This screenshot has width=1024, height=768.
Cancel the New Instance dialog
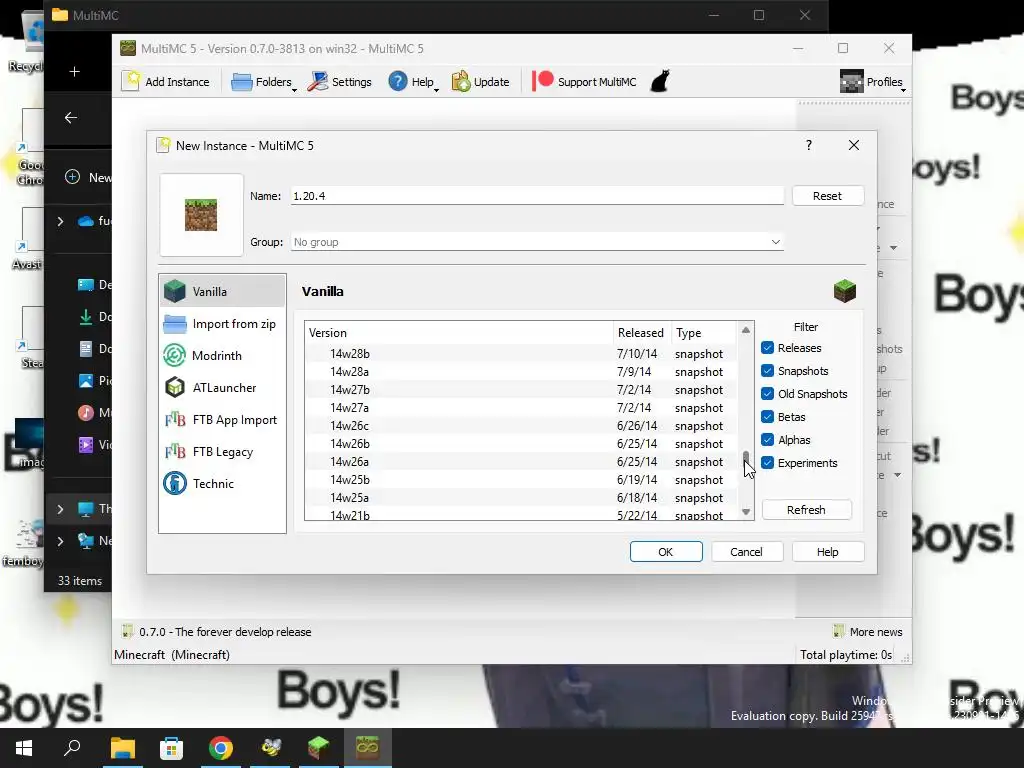click(x=746, y=552)
